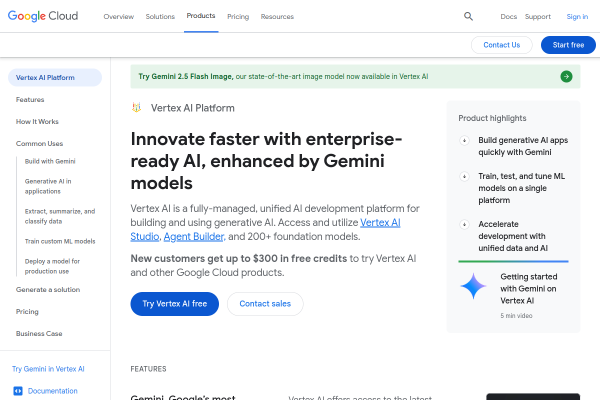600x400 pixels.
Task: Click icon beside Build generative AI apps
Action: tap(465, 141)
